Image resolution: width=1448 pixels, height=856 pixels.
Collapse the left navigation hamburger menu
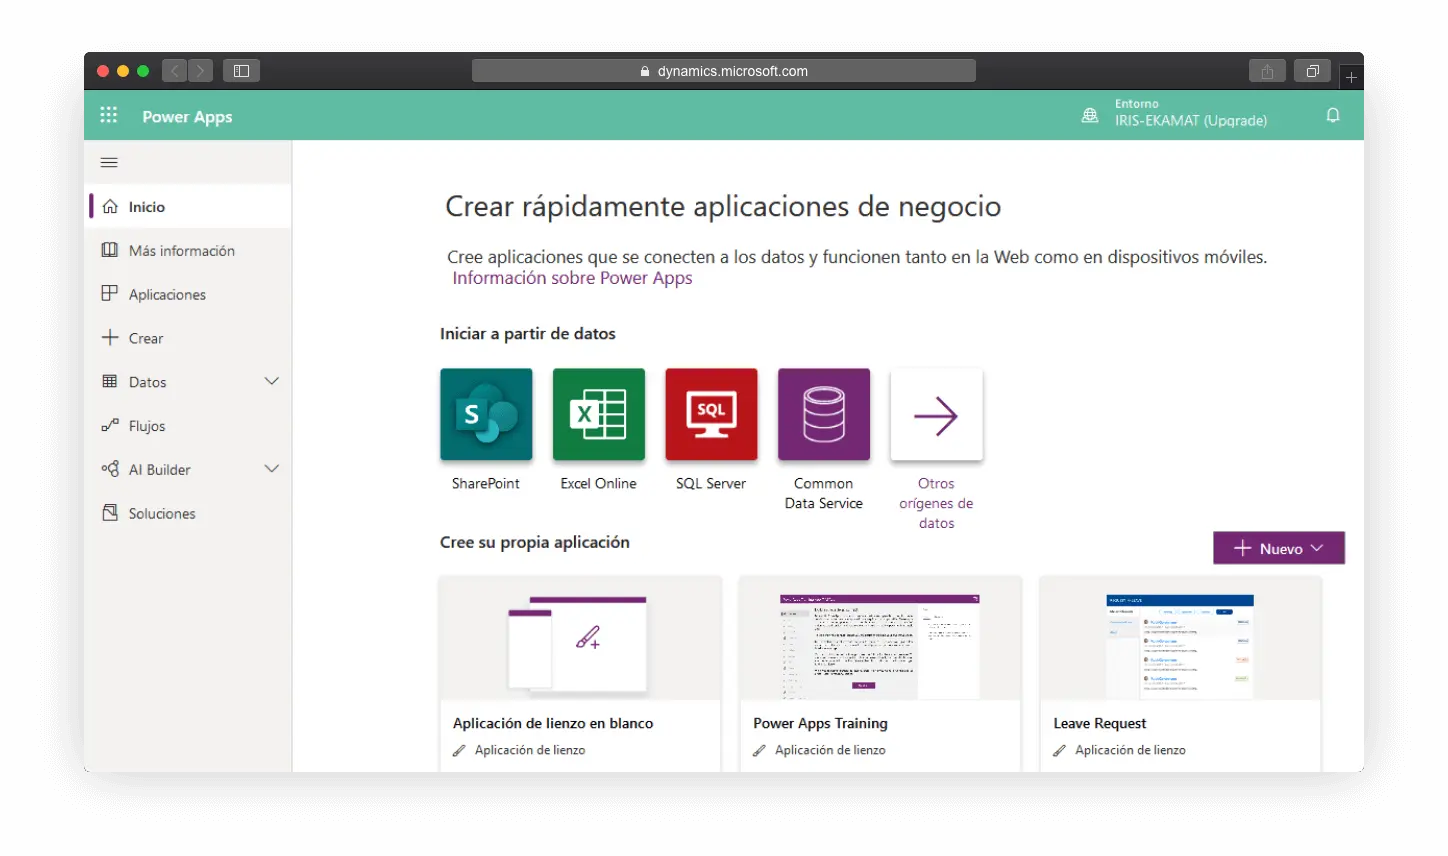tap(110, 163)
